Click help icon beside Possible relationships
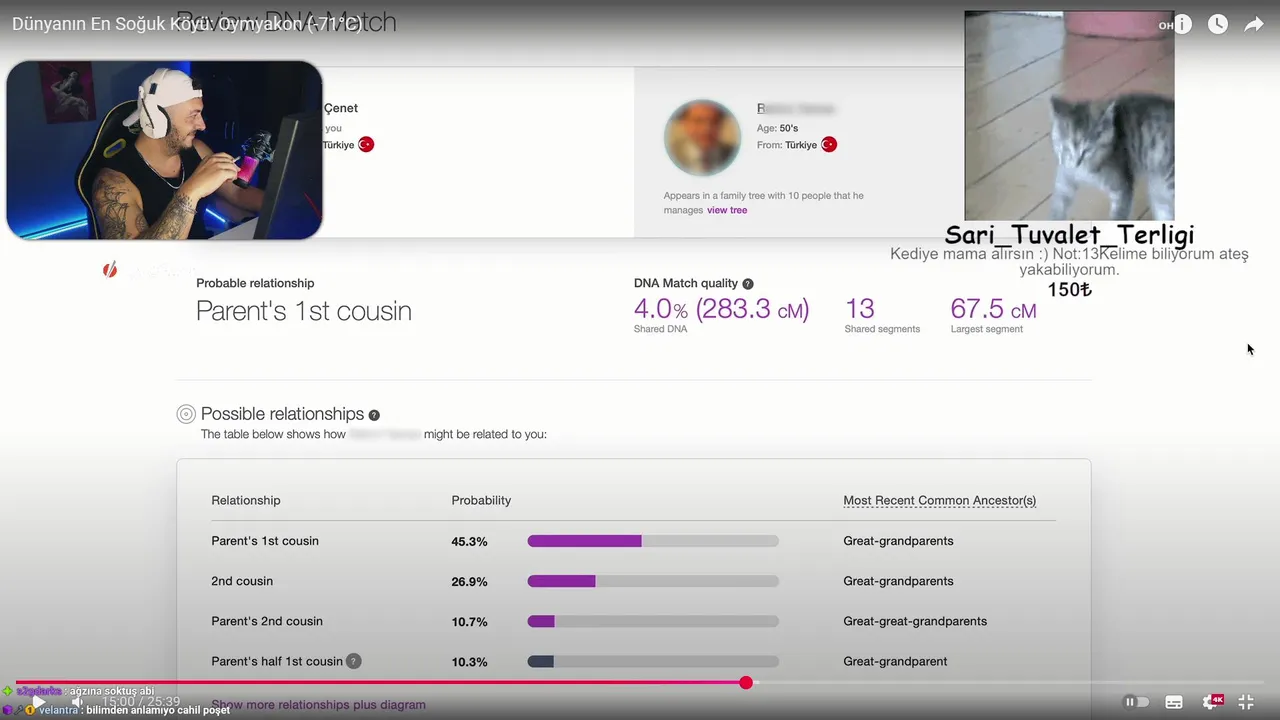The height and width of the screenshot is (720, 1280). point(374,415)
